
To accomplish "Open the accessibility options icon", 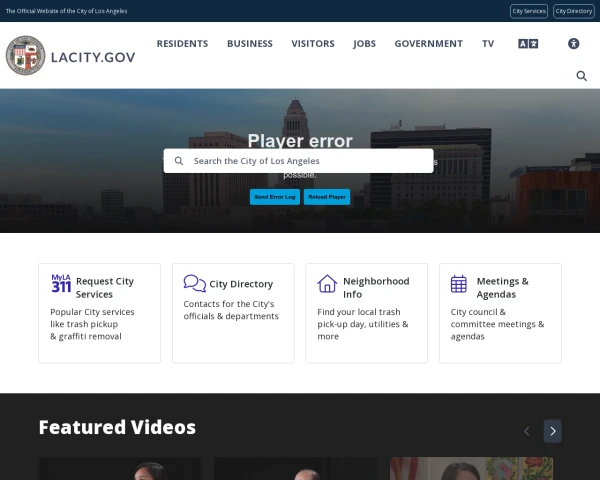I will click(573, 44).
